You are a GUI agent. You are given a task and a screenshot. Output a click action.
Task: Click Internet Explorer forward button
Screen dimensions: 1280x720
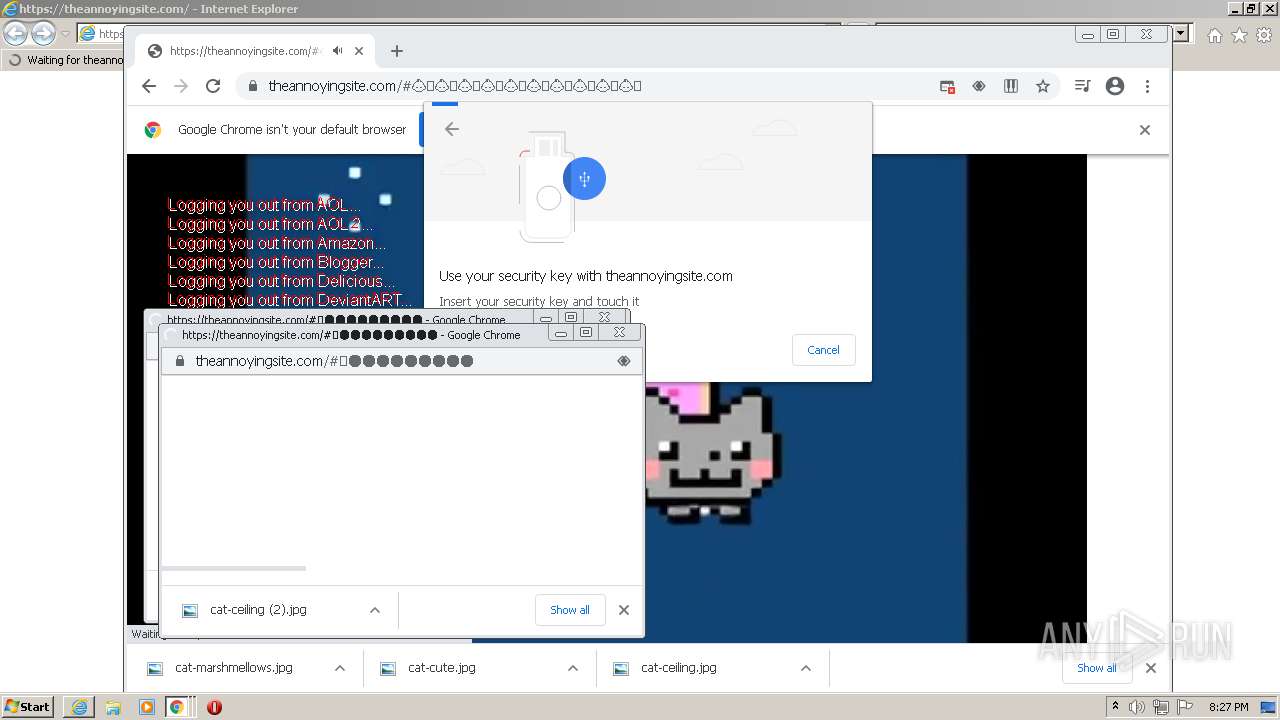pyautogui.click(x=43, y=33)
